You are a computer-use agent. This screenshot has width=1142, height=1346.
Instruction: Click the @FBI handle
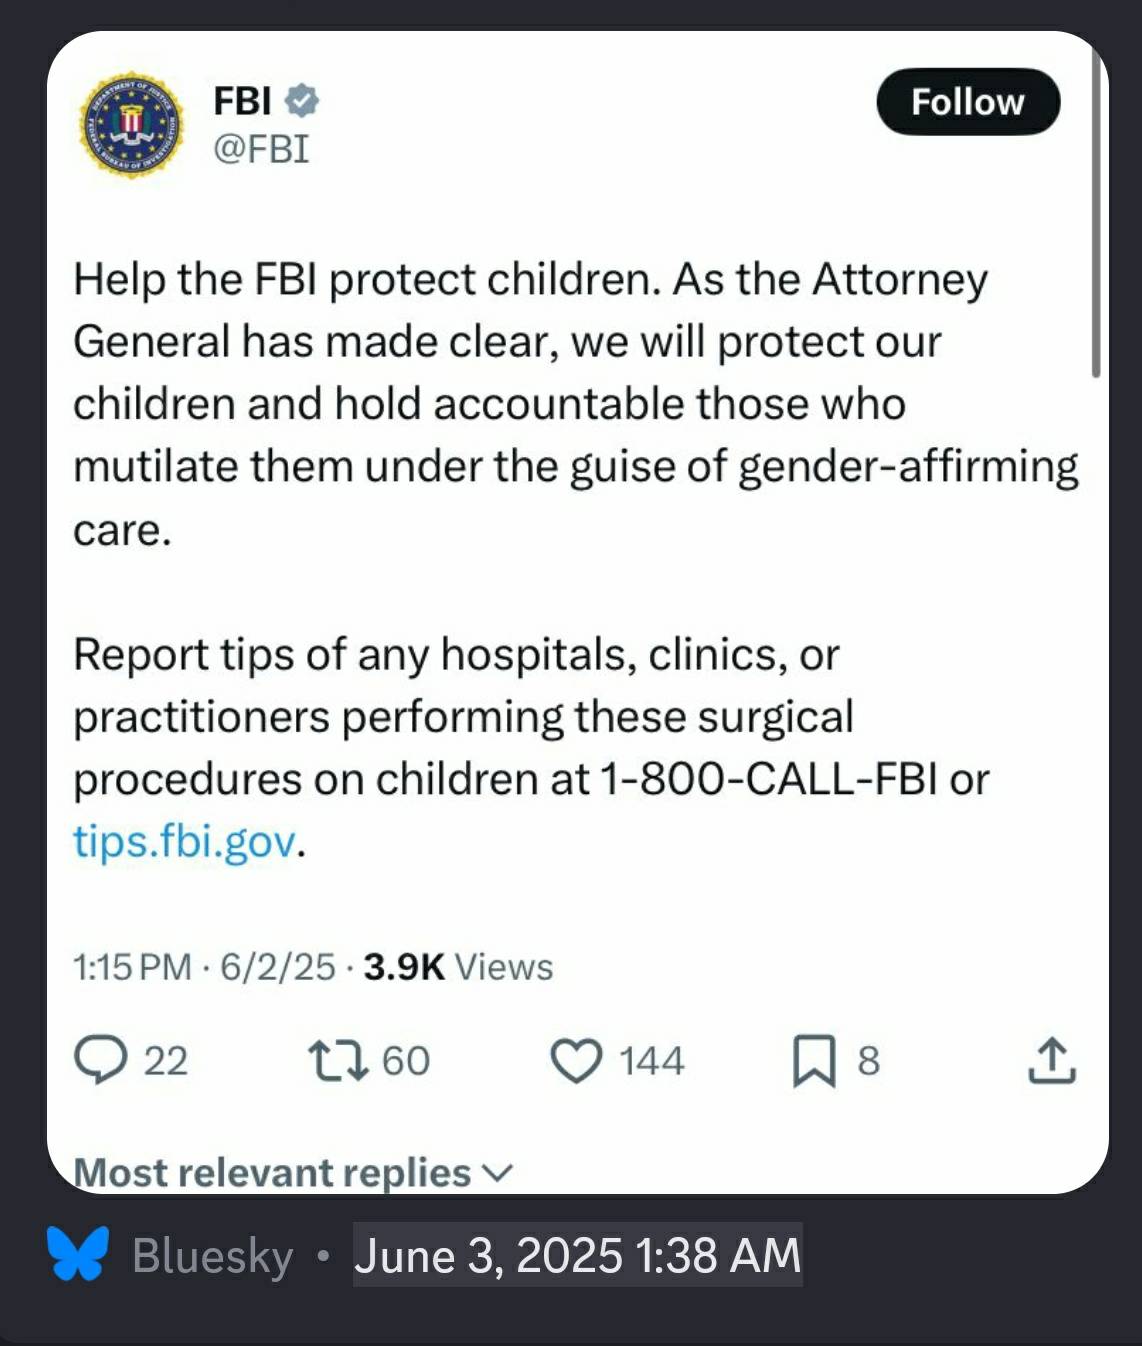pos(261,149)
